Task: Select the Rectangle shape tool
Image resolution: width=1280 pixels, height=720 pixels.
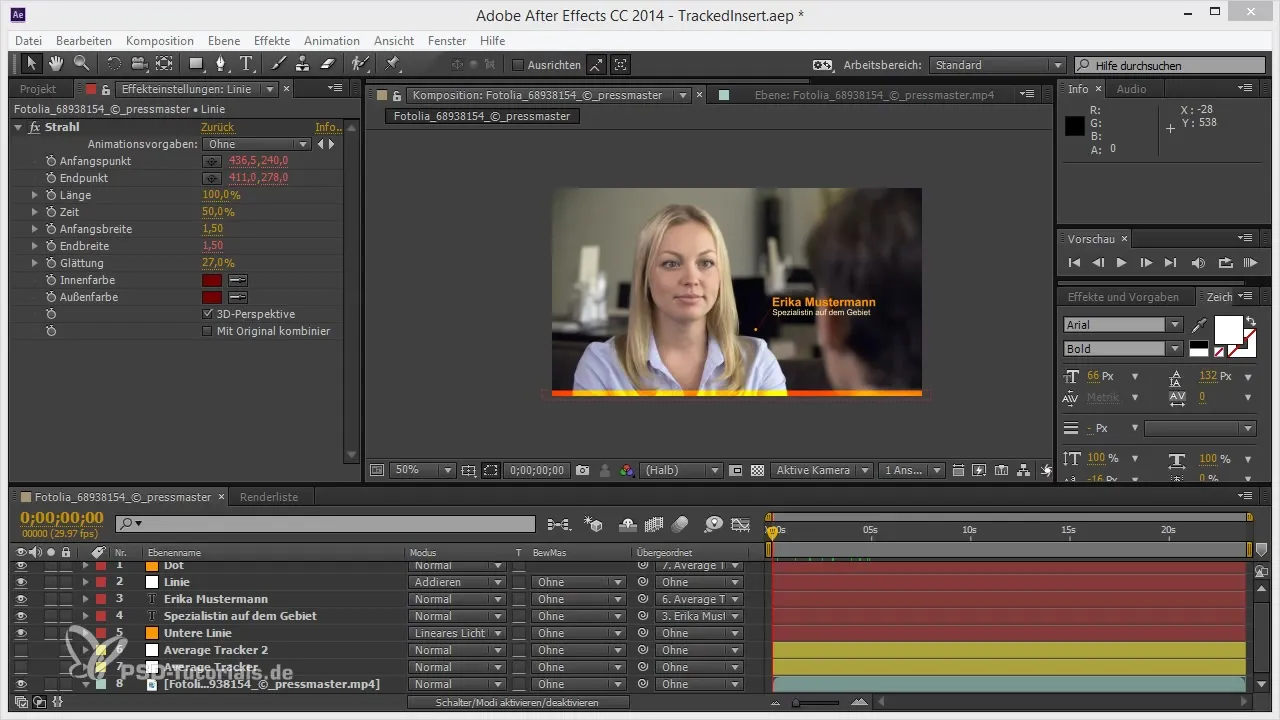Action: [196, 64]
